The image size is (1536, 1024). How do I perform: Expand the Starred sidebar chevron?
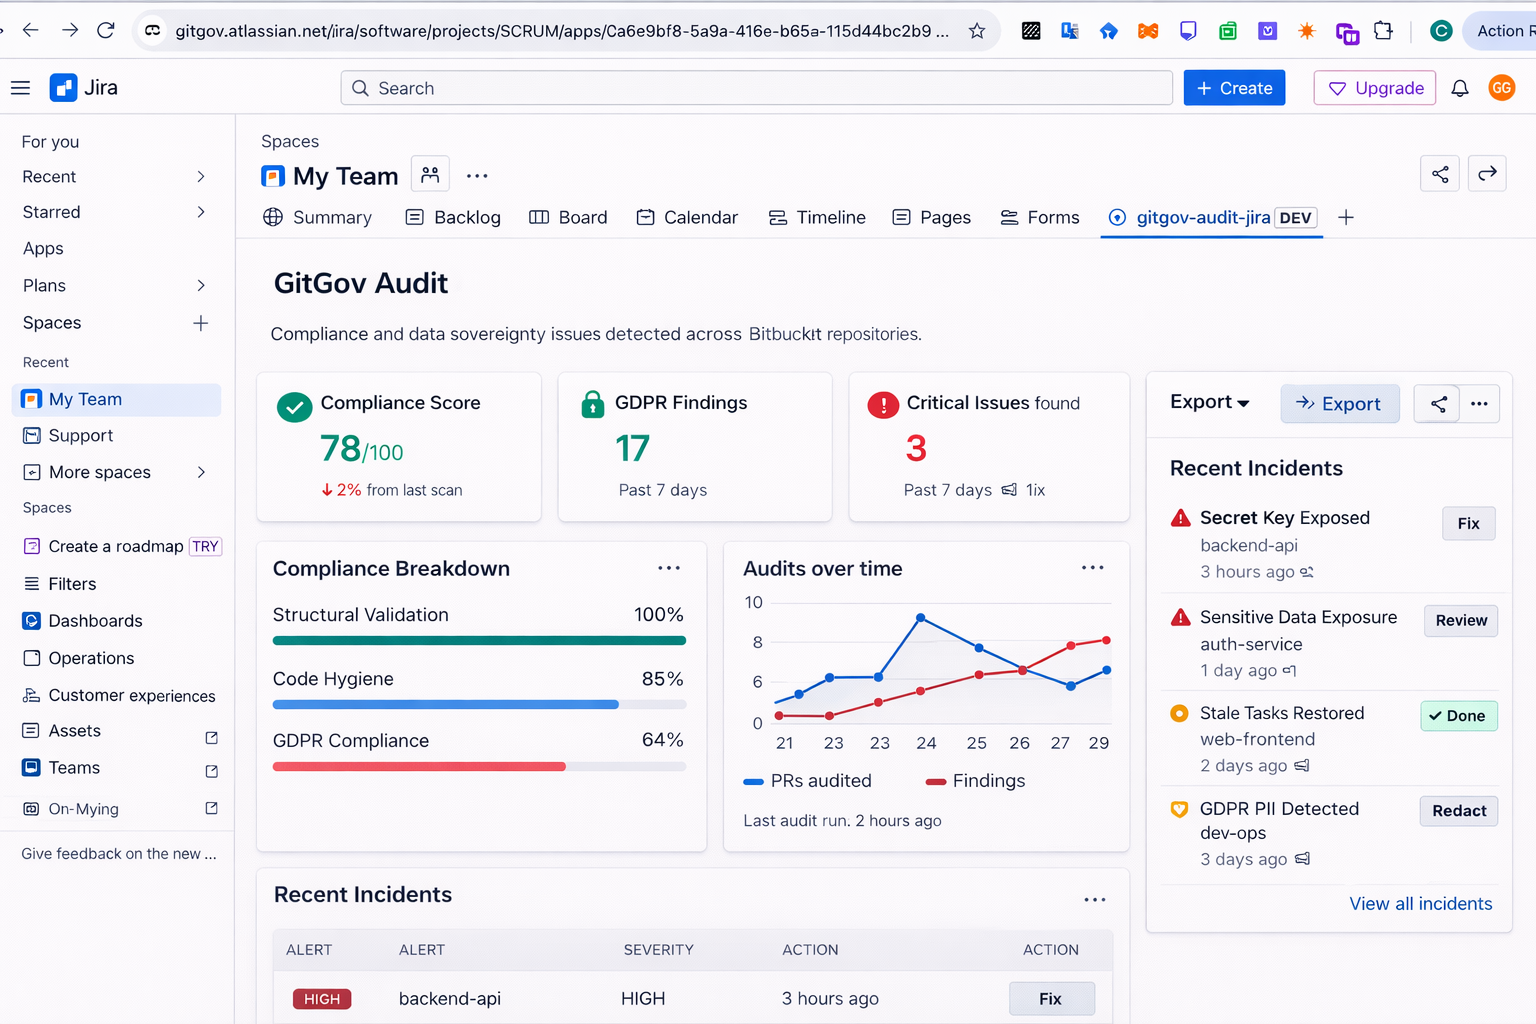tap(201, 212)
